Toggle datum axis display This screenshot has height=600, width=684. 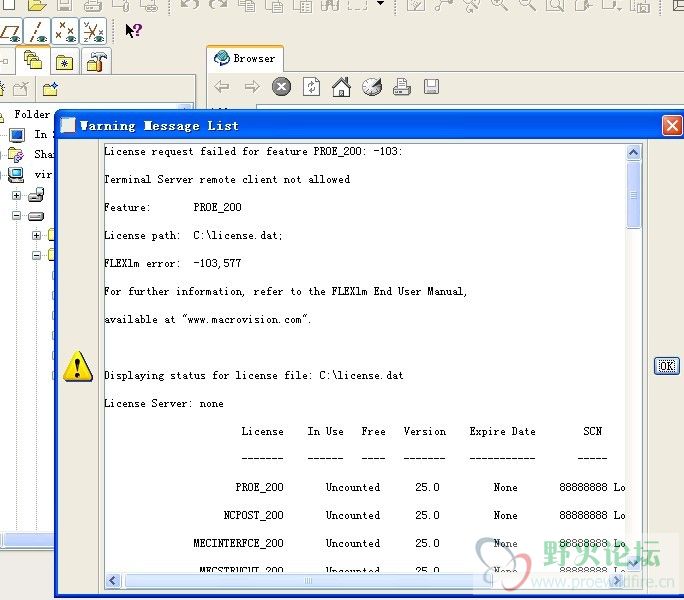37,31
